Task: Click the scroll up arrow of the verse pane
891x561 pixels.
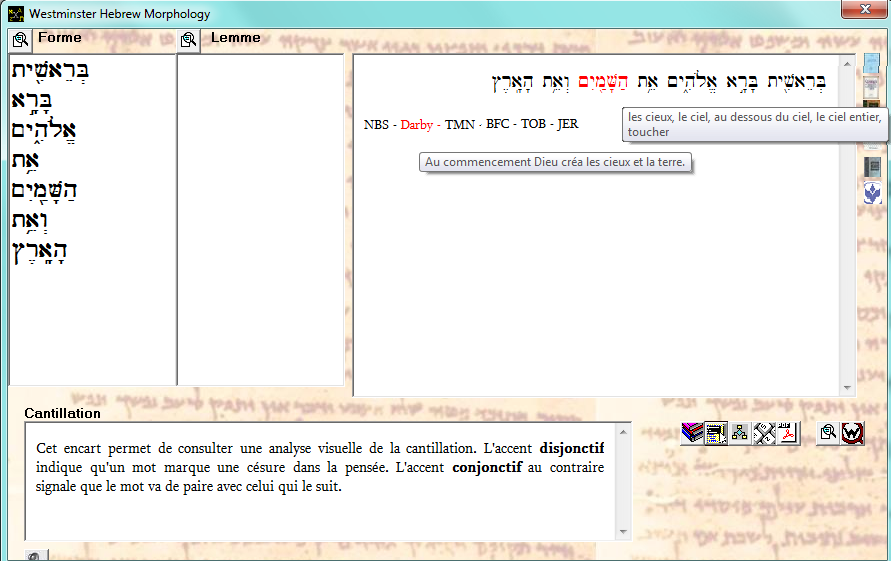Action: [x=847, y=64]
